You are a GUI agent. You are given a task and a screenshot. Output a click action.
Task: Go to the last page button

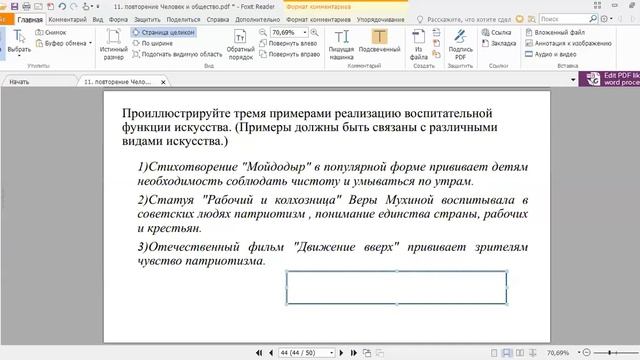353,353
